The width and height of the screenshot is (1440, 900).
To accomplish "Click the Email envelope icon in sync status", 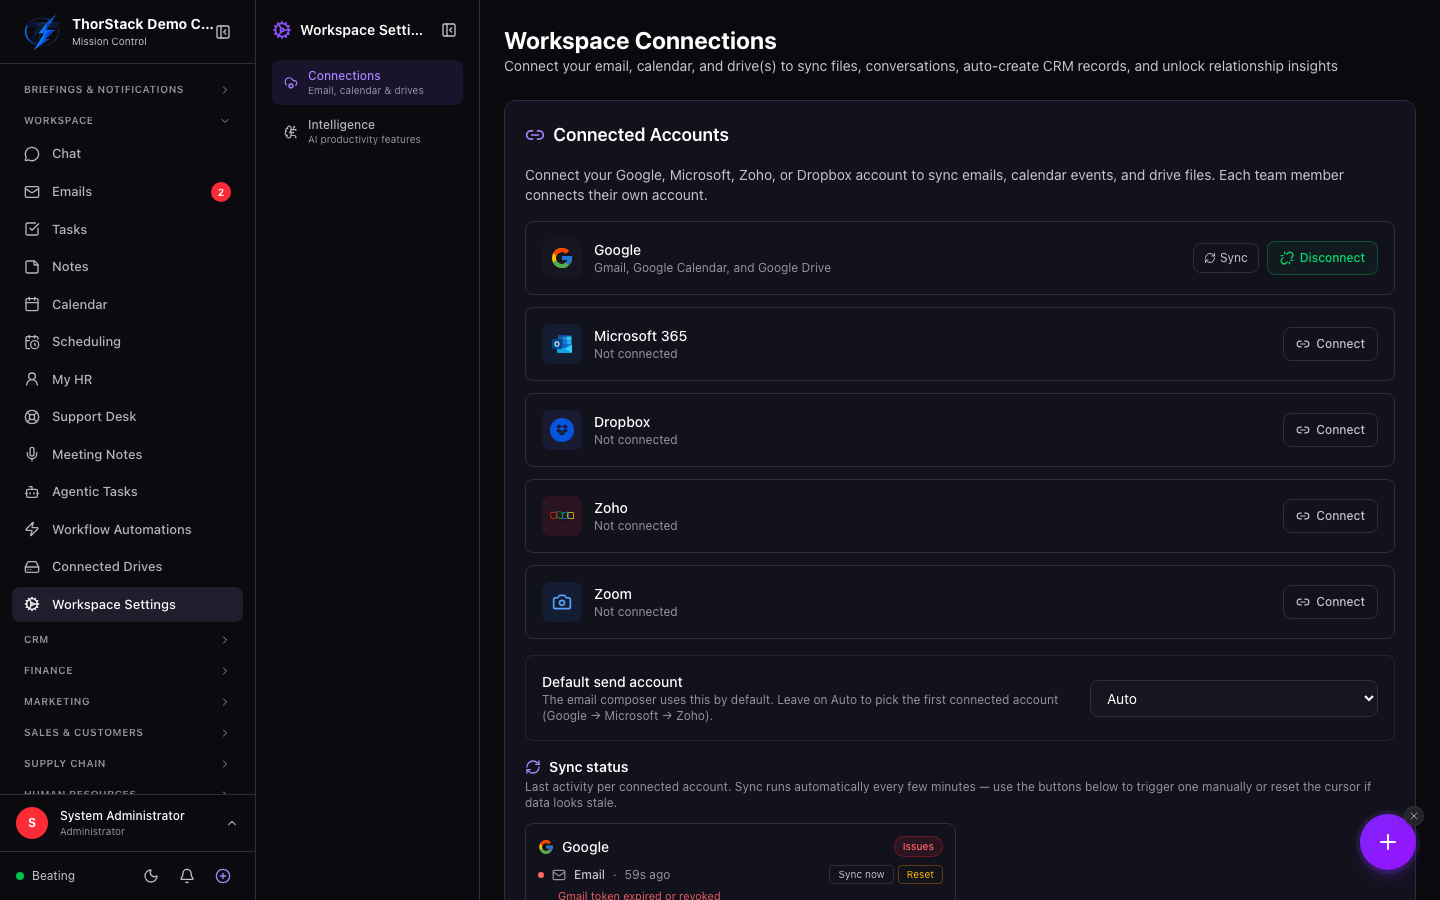I will 559,875.
